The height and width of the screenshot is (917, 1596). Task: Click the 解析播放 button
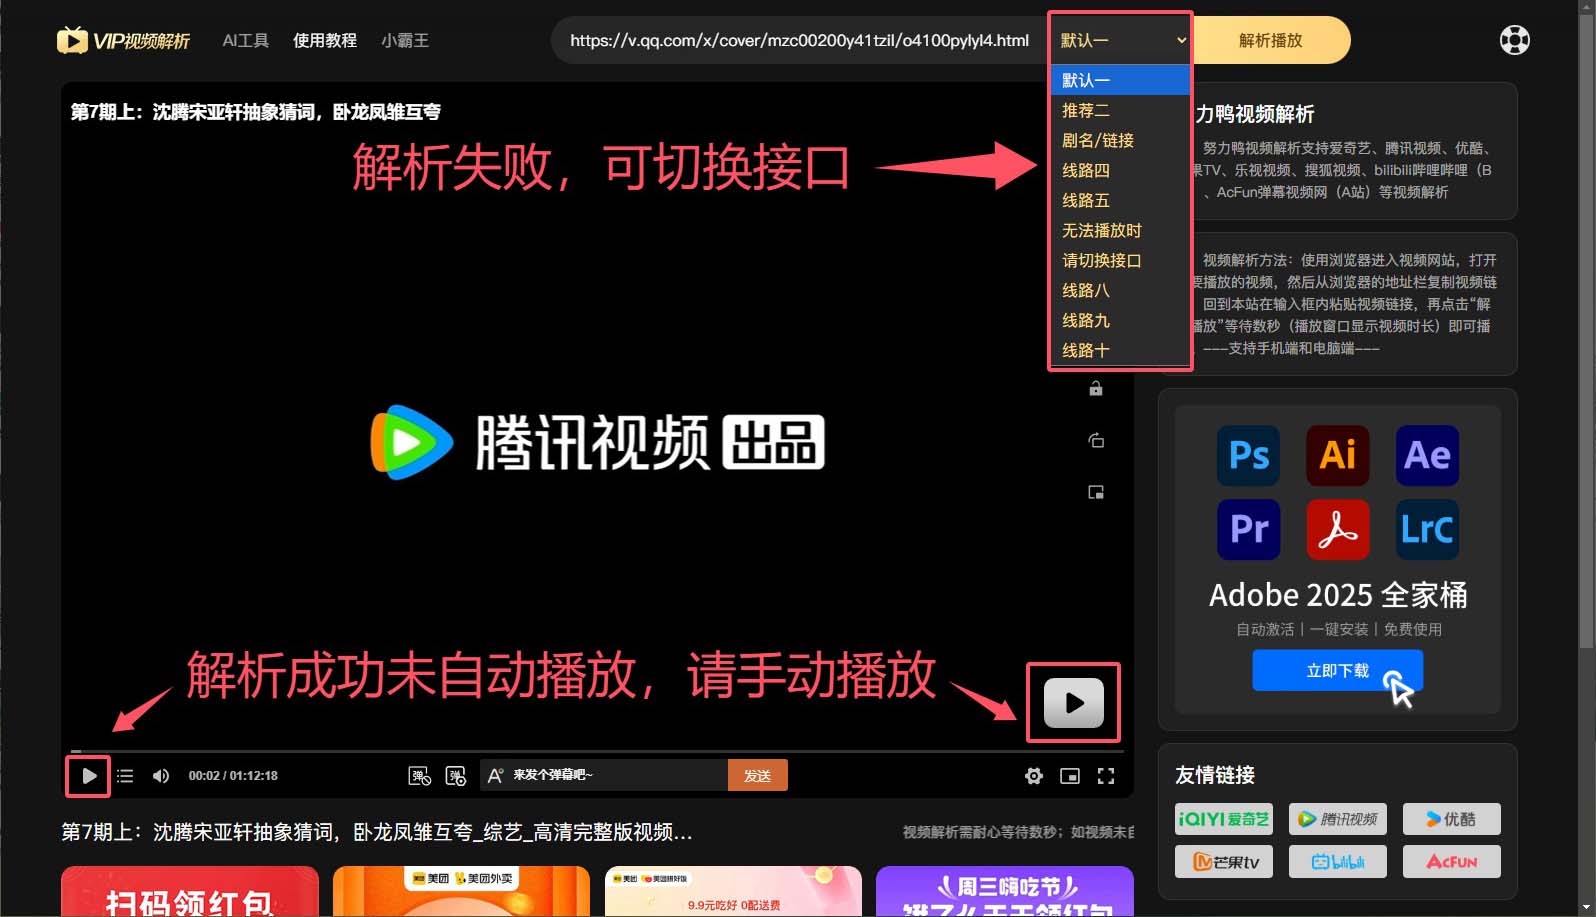[1270, 41]
